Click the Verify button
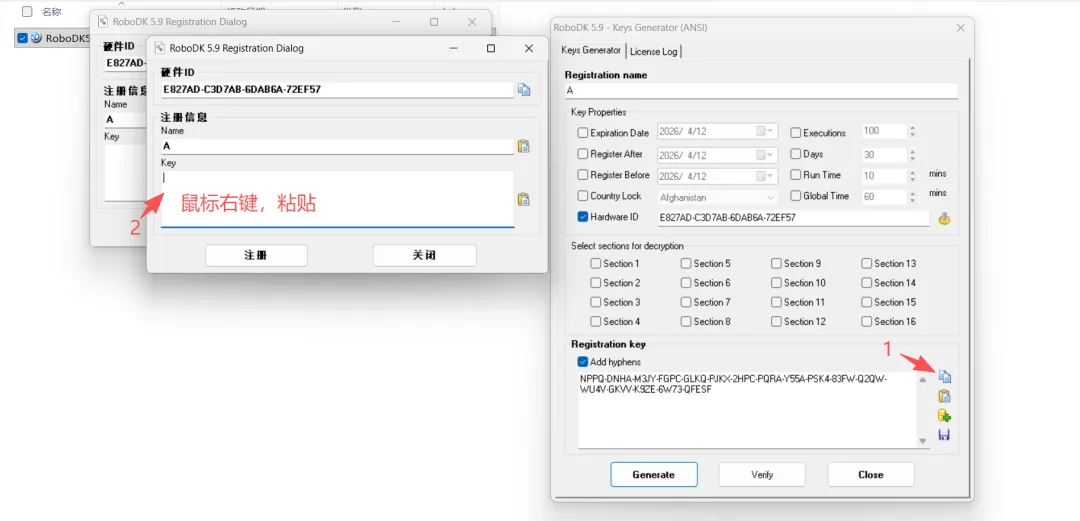The width and height of the screenshot is (1080, 521). [762, 474]
